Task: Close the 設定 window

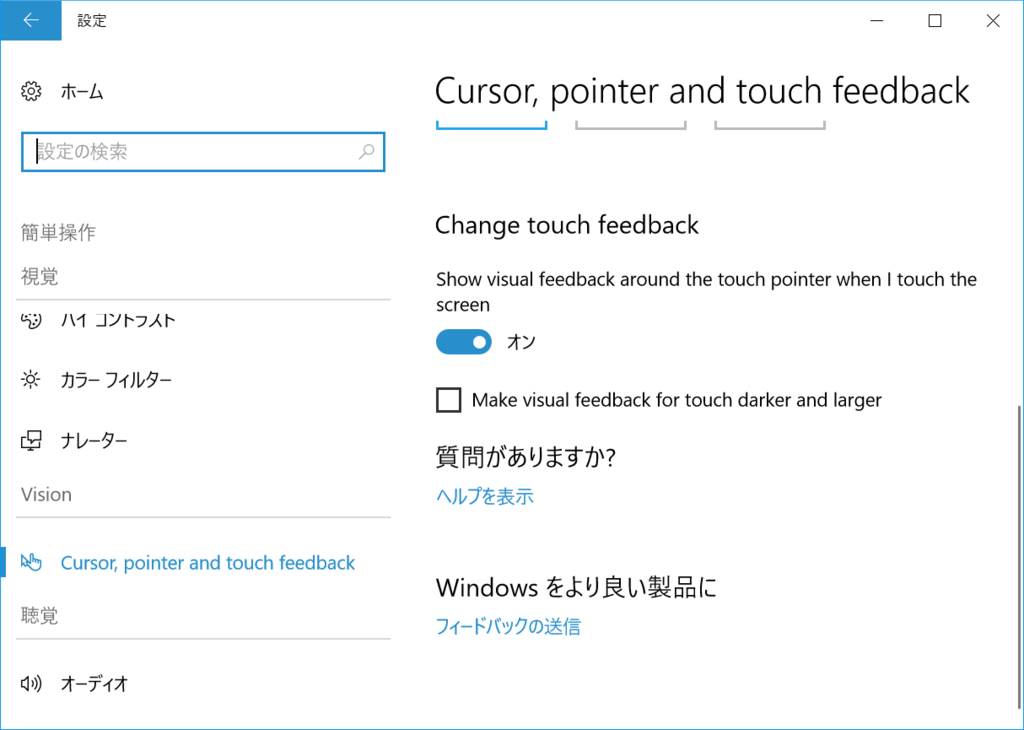Action: (993, 20)
